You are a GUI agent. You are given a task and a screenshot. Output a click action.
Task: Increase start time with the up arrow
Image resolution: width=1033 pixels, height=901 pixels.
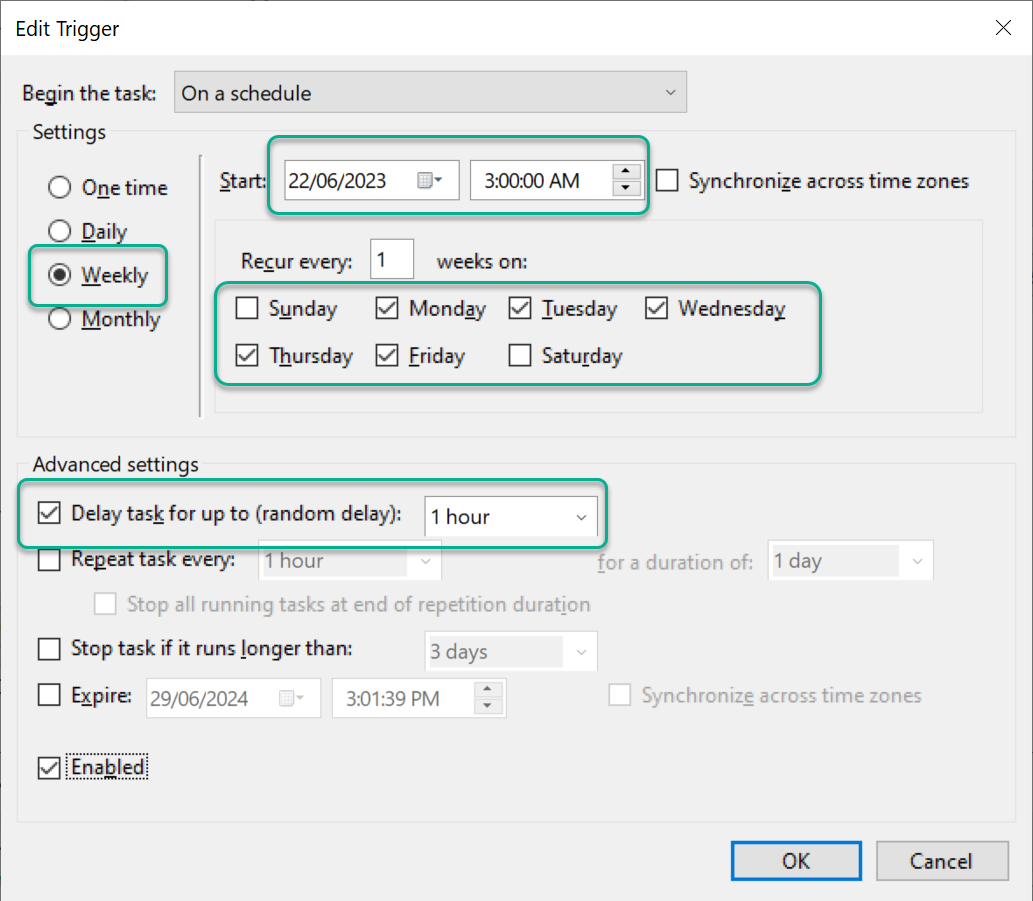(625, 173)
